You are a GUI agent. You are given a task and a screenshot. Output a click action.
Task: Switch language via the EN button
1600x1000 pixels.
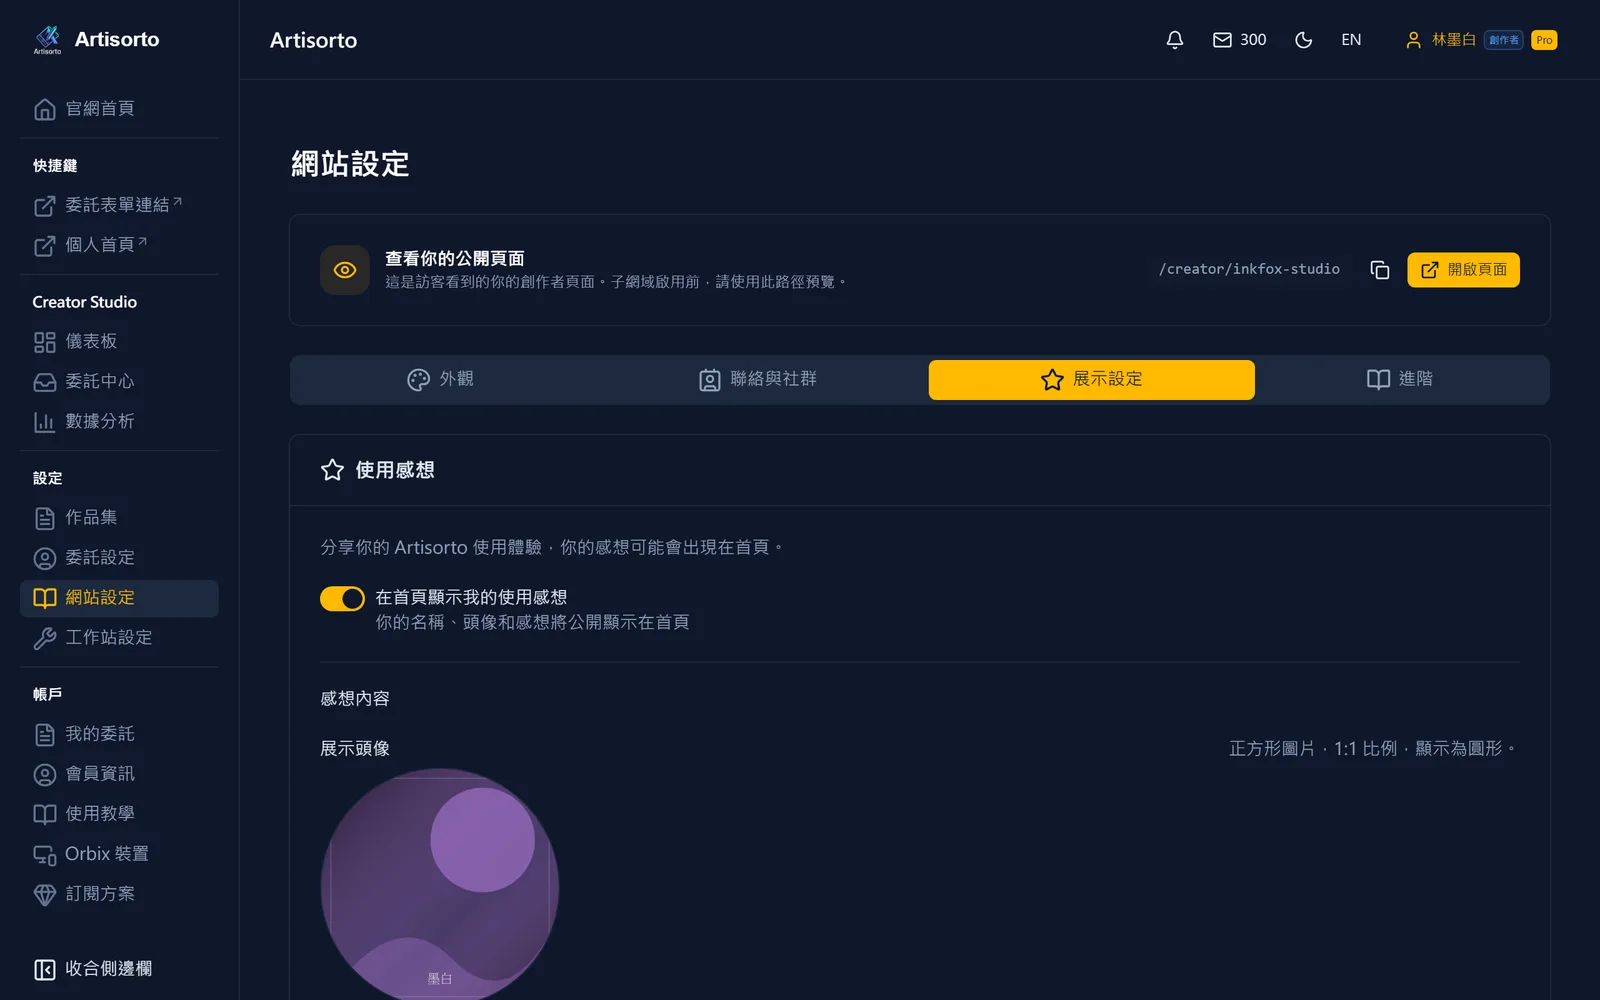pos(1351,40)
